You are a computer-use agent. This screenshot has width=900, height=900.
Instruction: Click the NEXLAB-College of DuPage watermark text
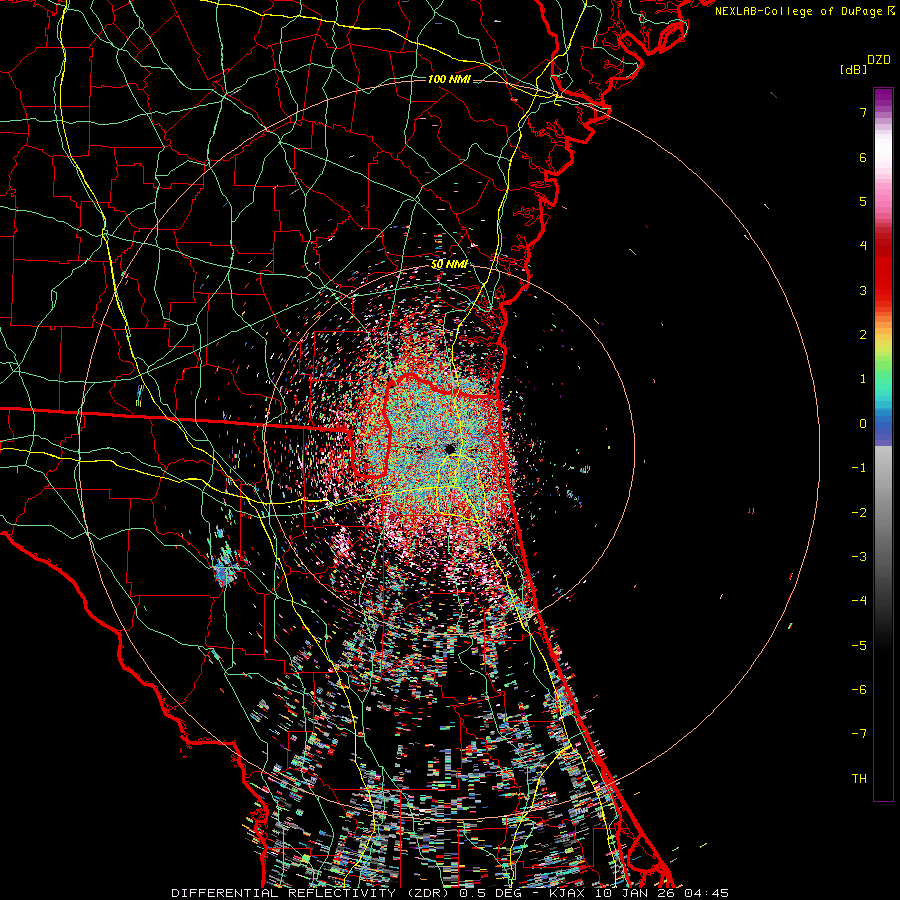click(804, 11)
